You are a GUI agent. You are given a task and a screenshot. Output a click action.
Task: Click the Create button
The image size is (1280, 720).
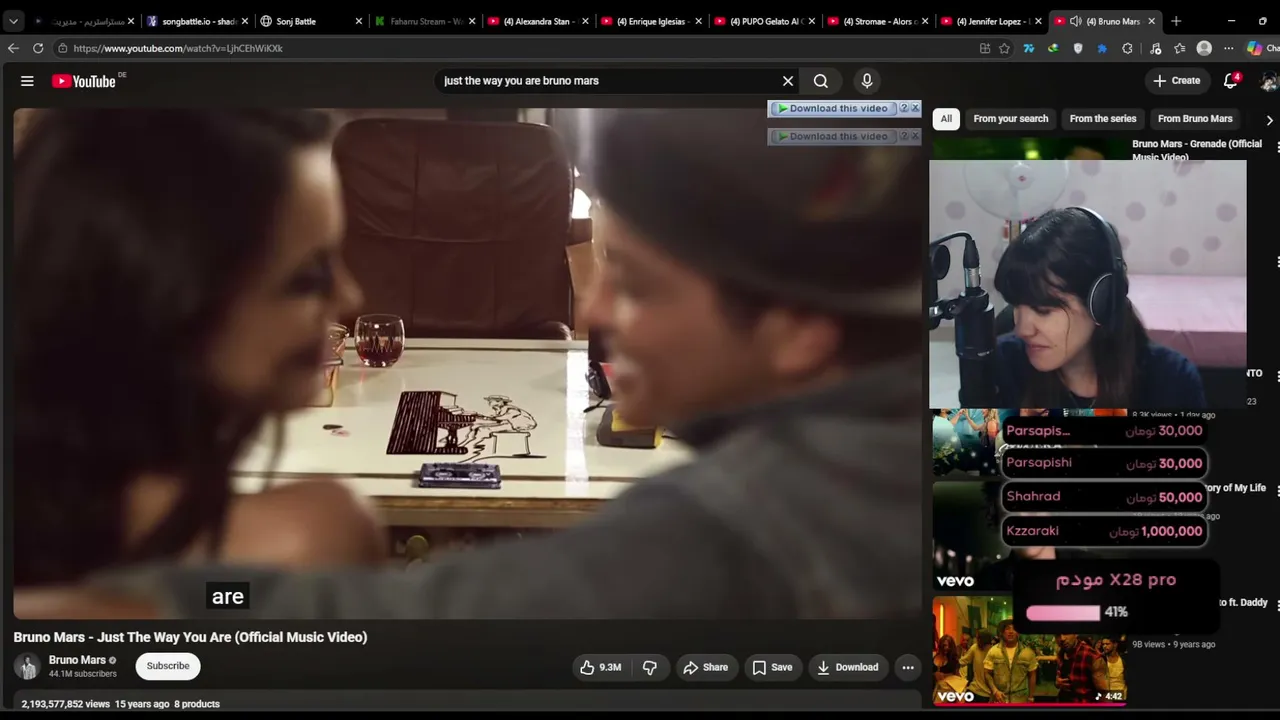1176,81
